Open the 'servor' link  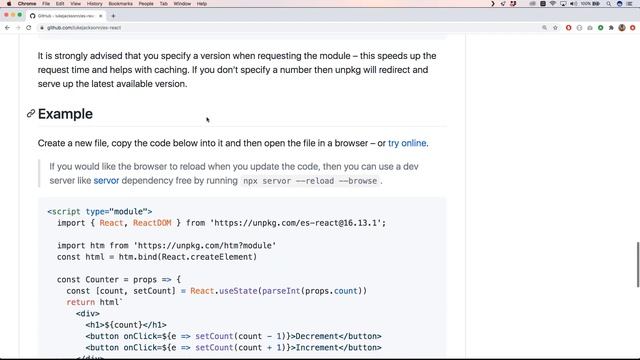click(x=106, y=180)
